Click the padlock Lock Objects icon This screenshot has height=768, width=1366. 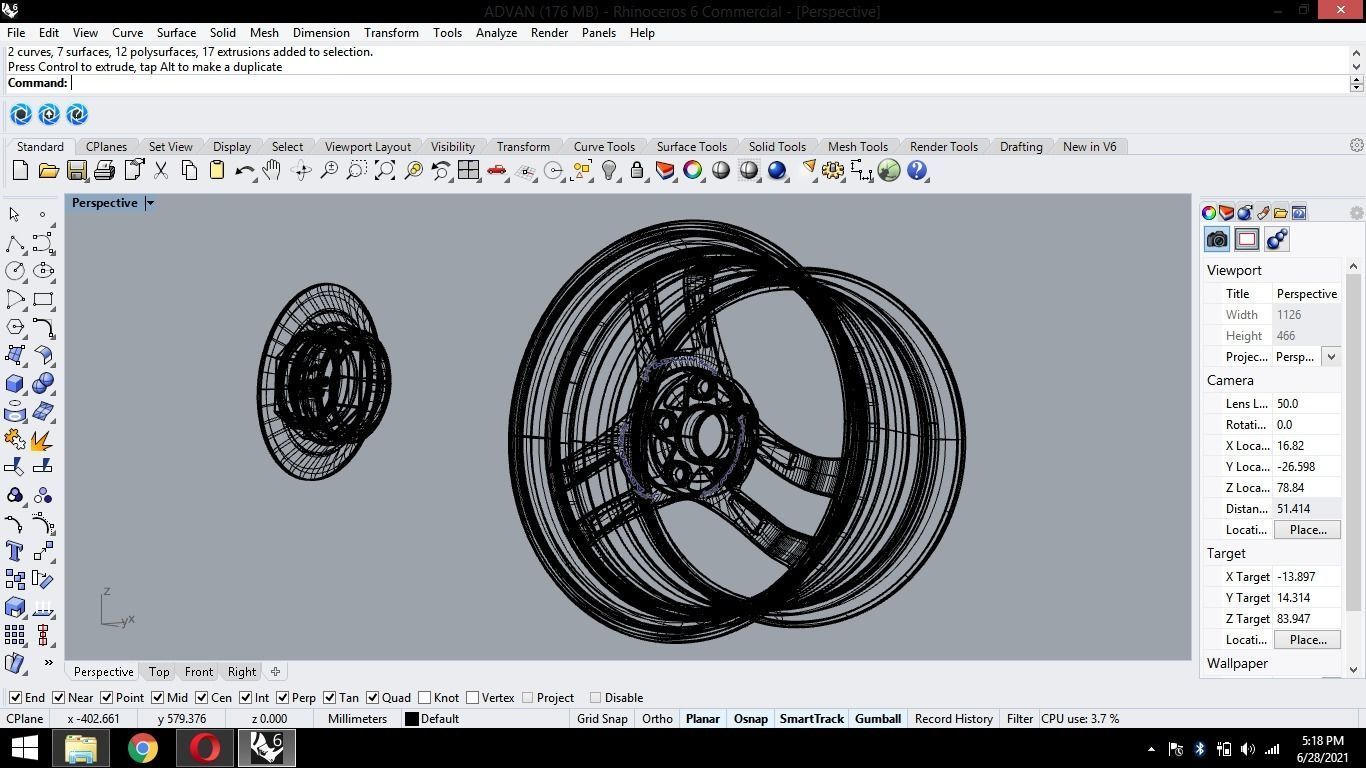(x=636, y=171)
